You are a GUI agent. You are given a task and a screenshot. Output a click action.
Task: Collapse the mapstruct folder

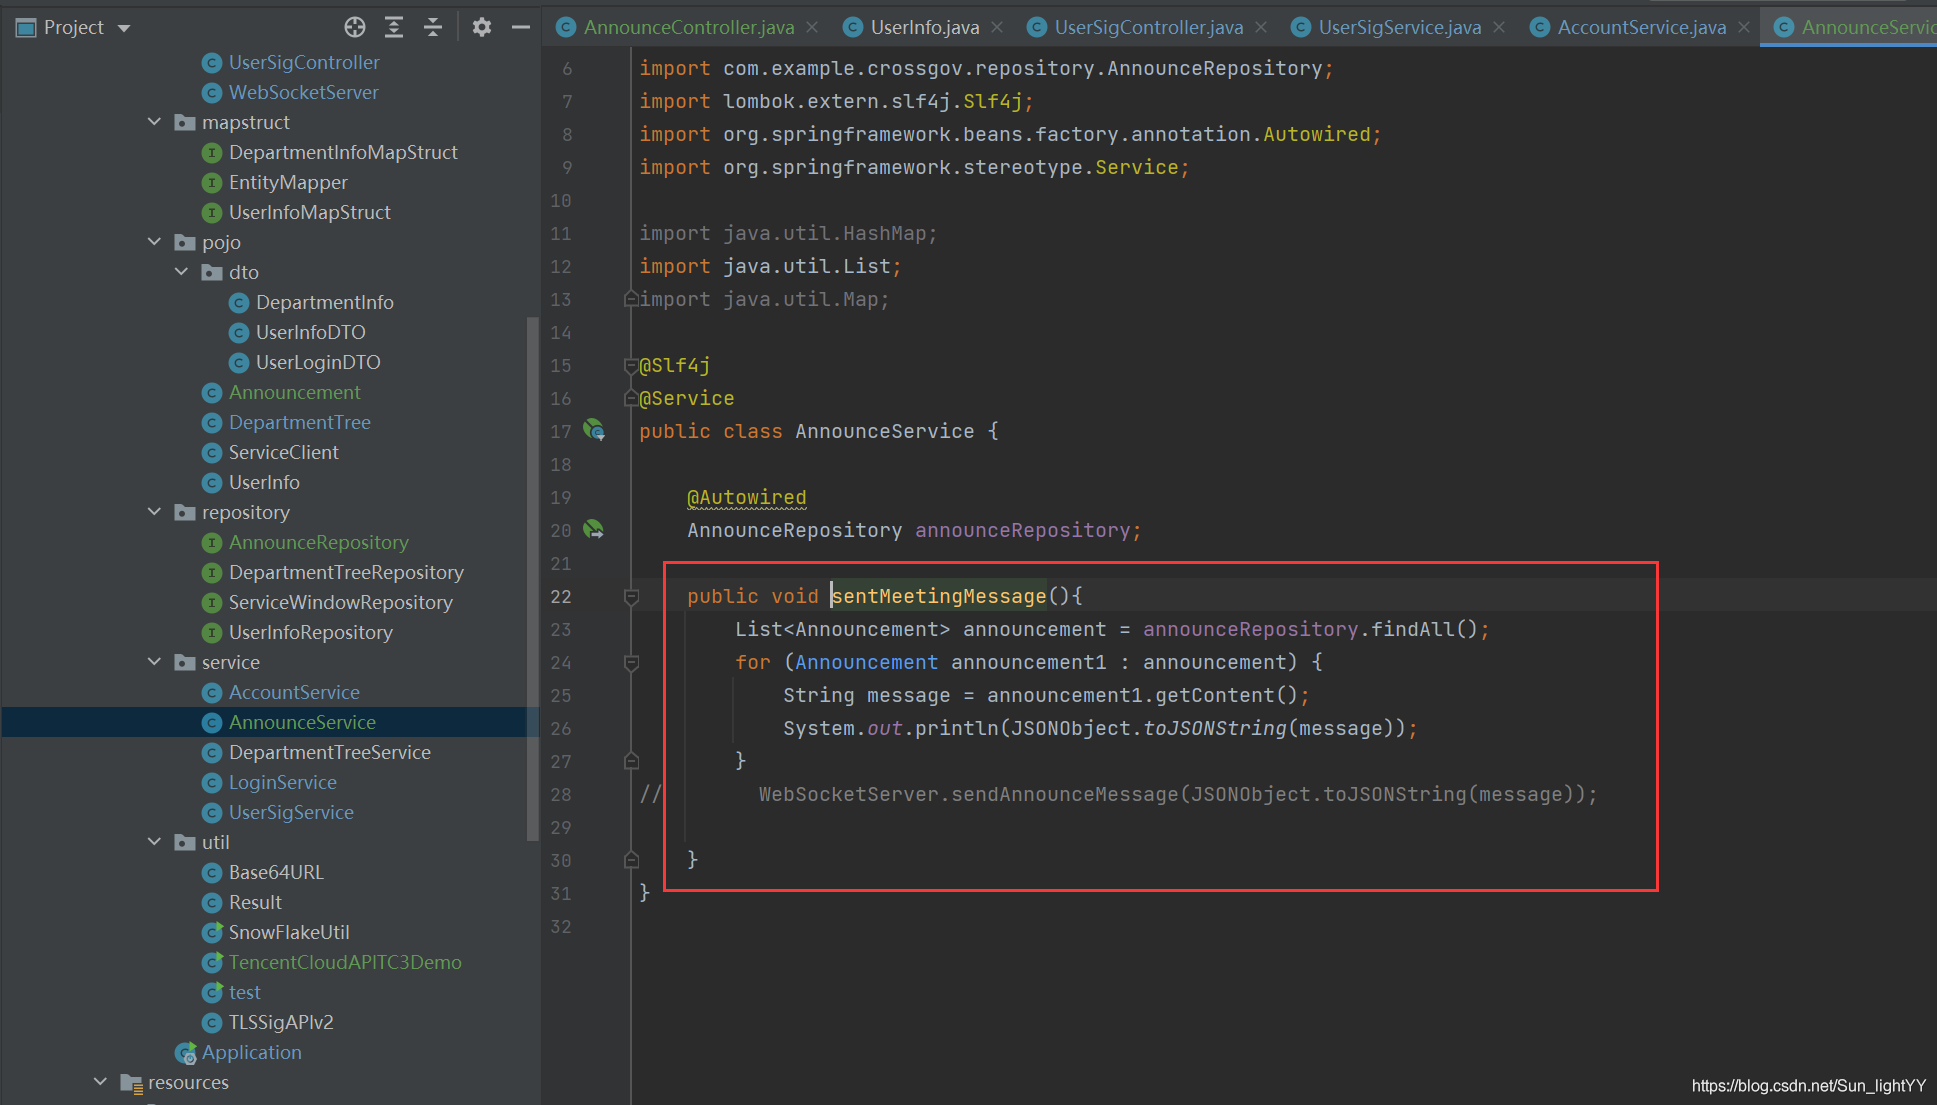click(x=154, y=122)
